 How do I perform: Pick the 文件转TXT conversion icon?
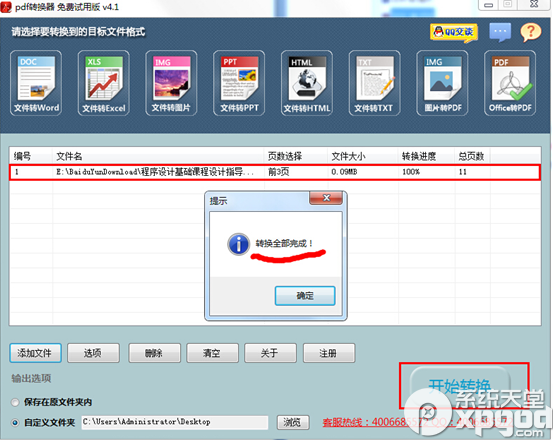tap(375, 83)
